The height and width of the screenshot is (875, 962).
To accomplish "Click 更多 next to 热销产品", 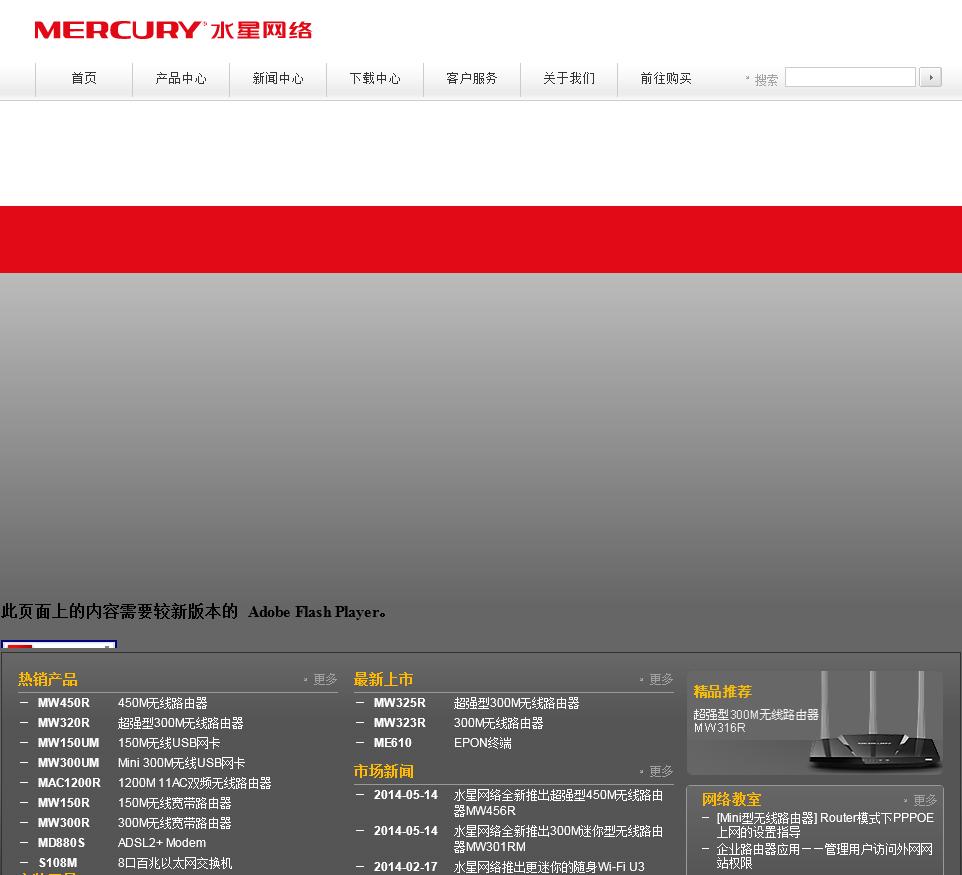I will pyautogui.click(x=325, y=679).
